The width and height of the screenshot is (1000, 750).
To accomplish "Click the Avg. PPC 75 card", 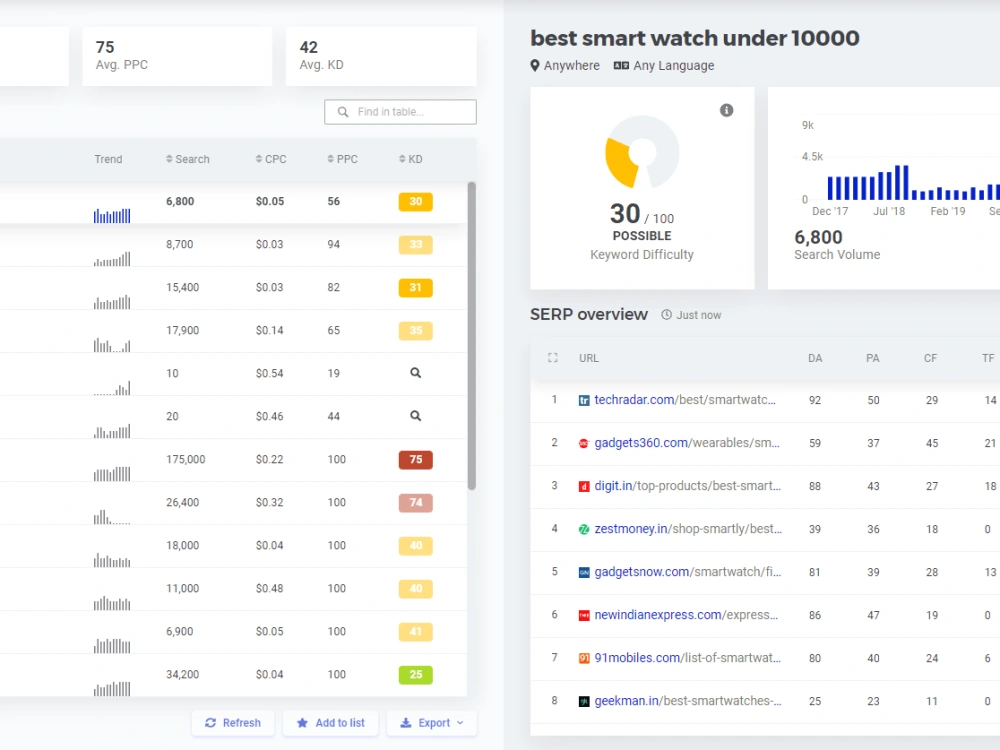I will (x=177, y=56).
